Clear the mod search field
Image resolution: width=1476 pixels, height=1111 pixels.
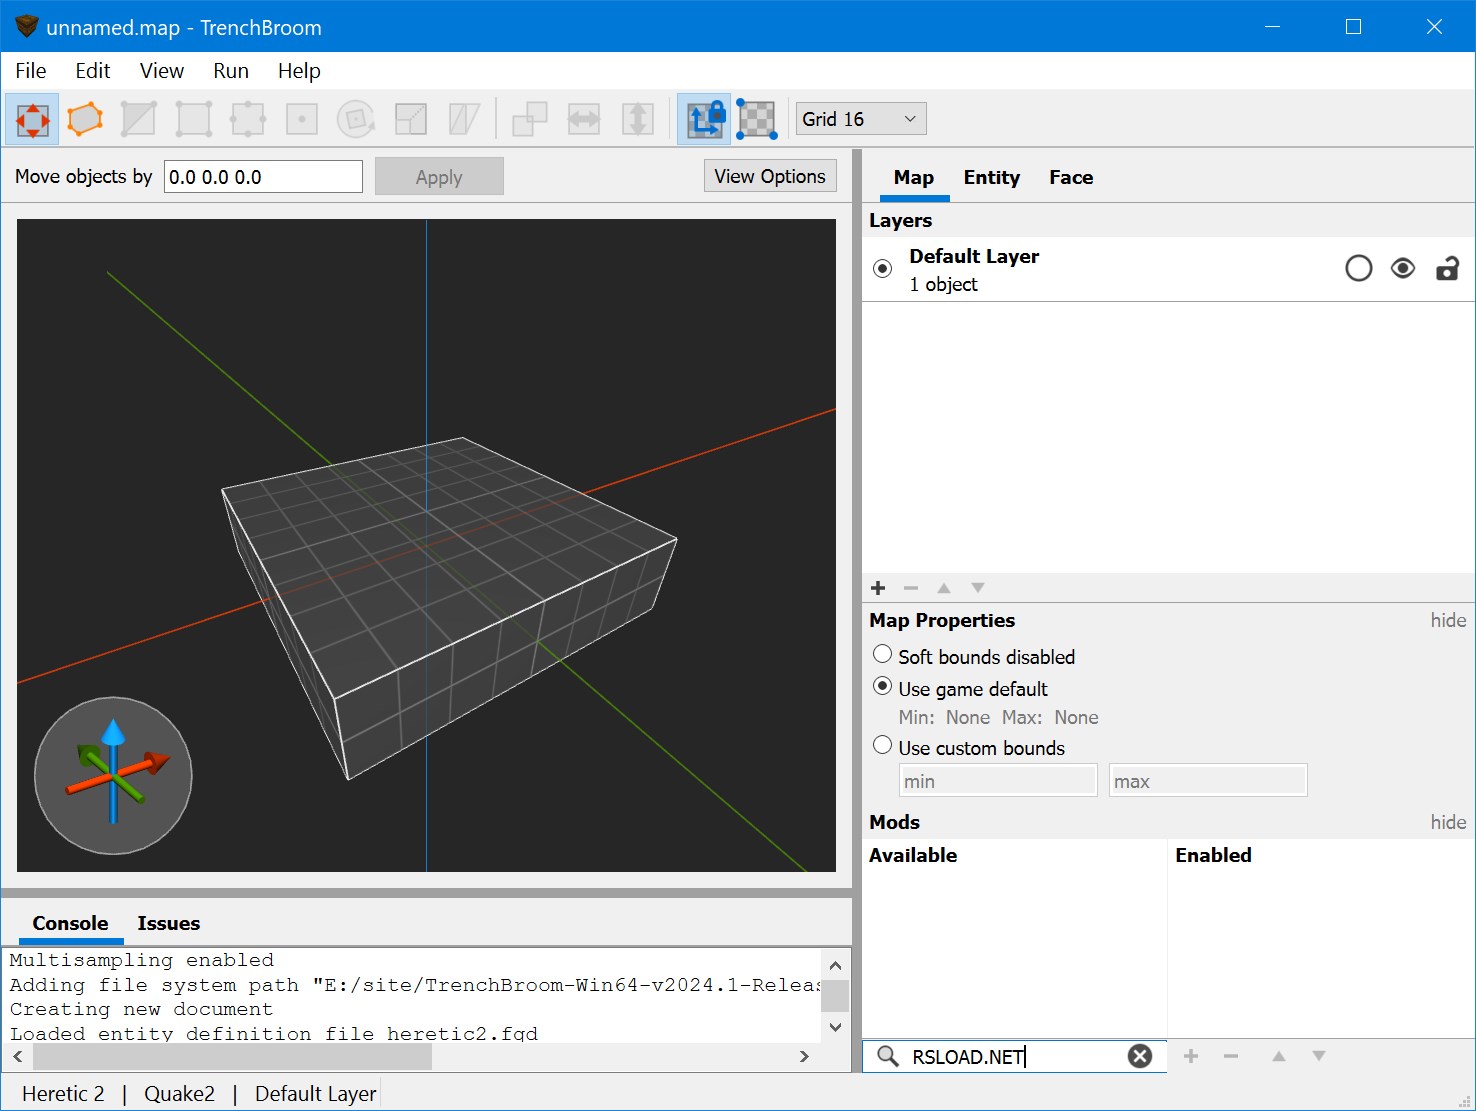click(x=1139, y=1056)
